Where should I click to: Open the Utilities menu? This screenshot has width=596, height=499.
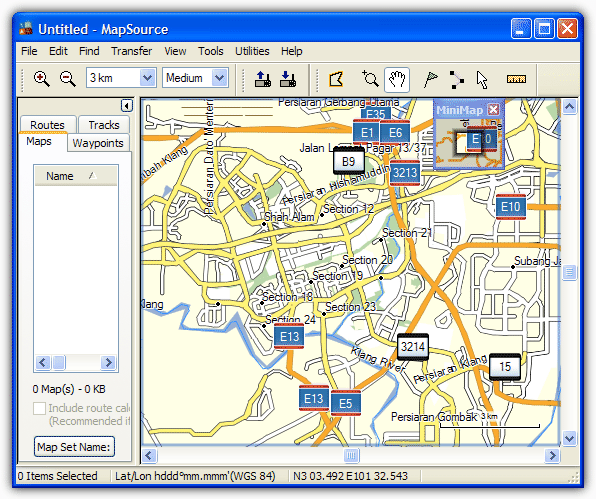coord(252,51)
